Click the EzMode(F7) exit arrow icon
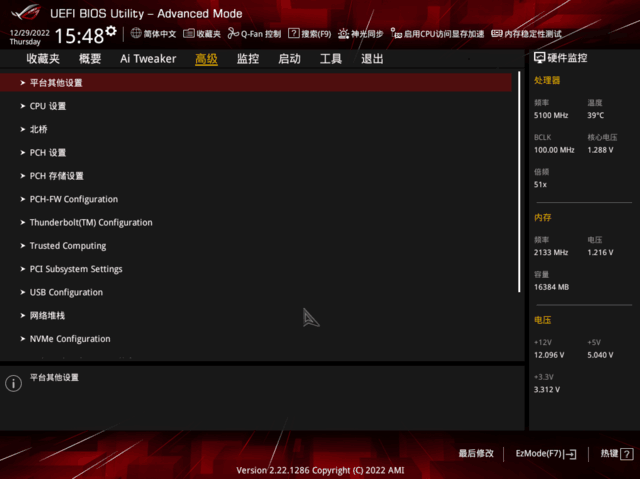 (571, 454)
